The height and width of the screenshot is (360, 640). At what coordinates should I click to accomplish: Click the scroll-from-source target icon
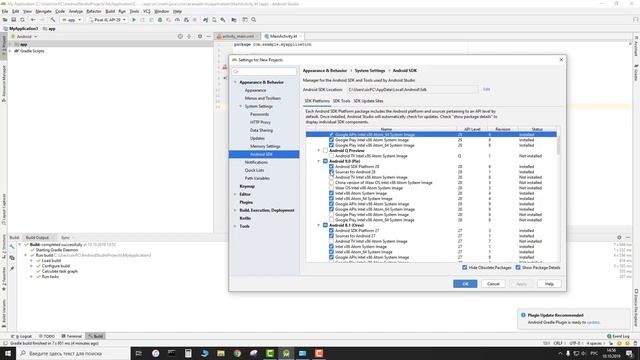[180, 36]
